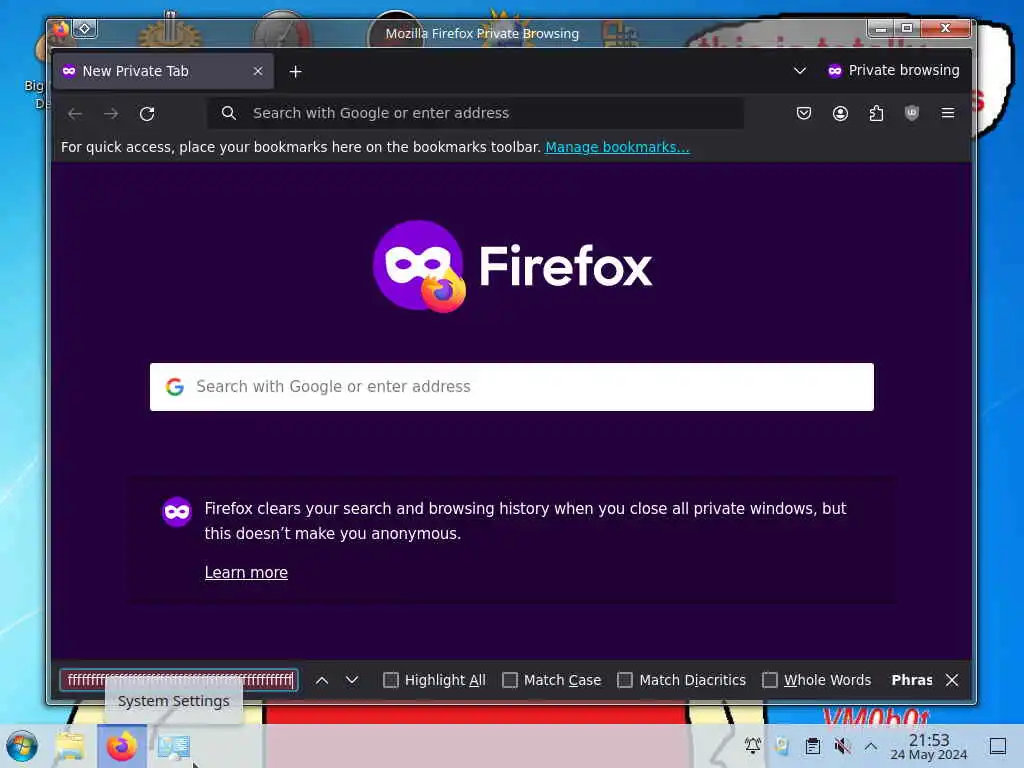Open the Save to Pocket button
Screen dimensions: 1024x768
point(804,113)
